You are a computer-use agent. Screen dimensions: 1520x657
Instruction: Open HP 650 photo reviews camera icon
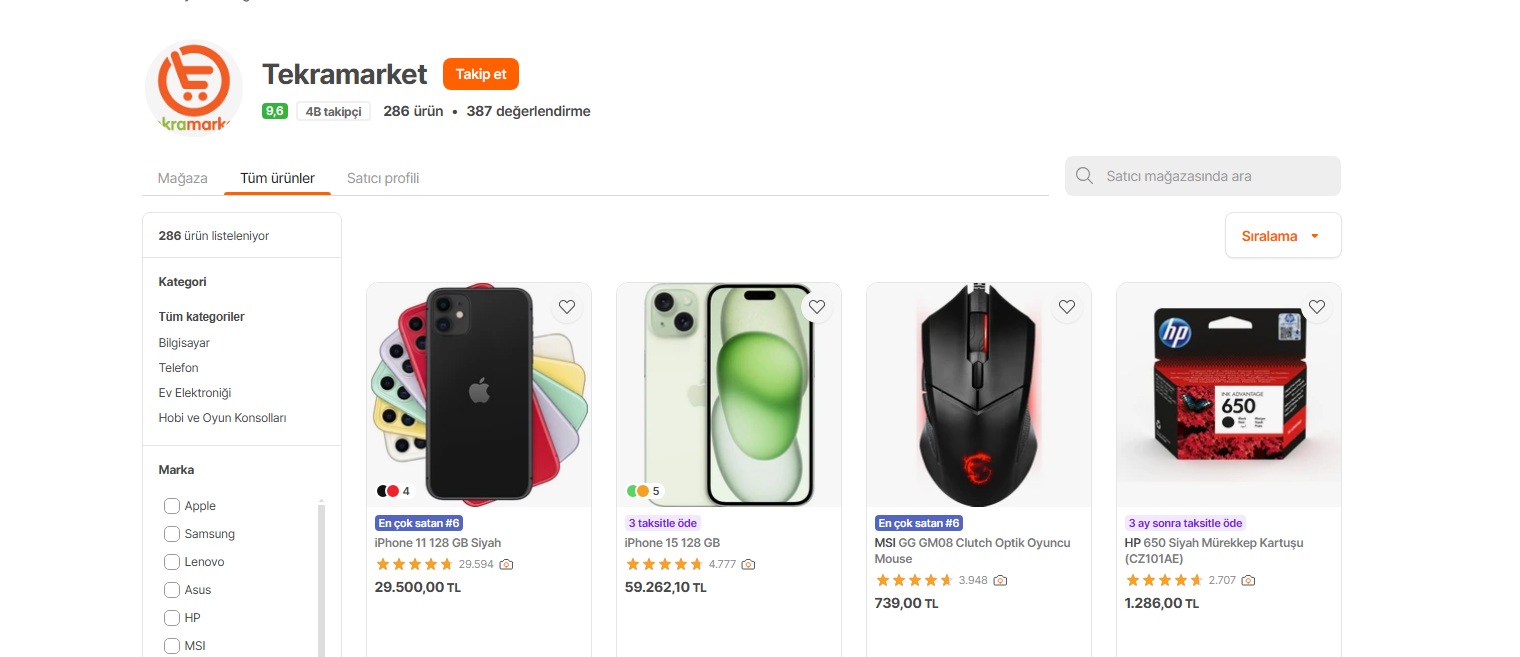coord(1248,580)
